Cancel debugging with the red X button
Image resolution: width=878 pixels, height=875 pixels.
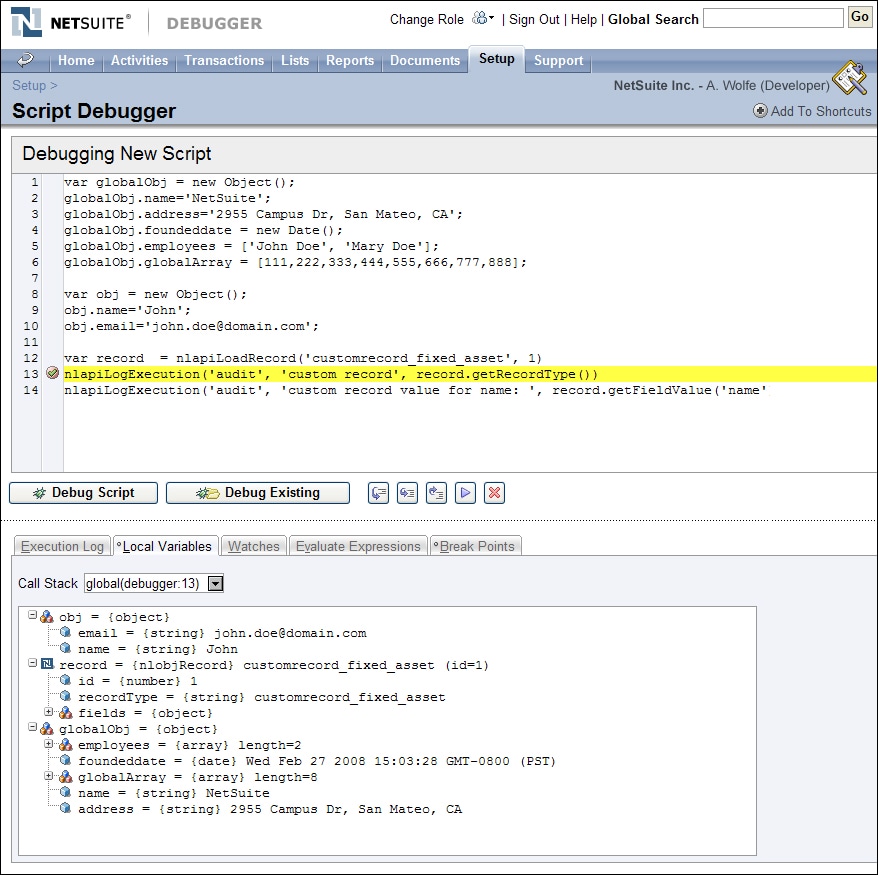(x=494, y=493)
